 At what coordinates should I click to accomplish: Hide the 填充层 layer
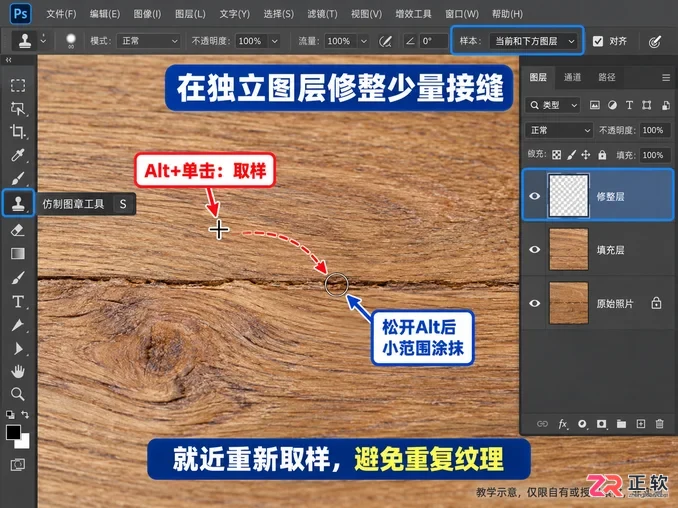point(534,249)
